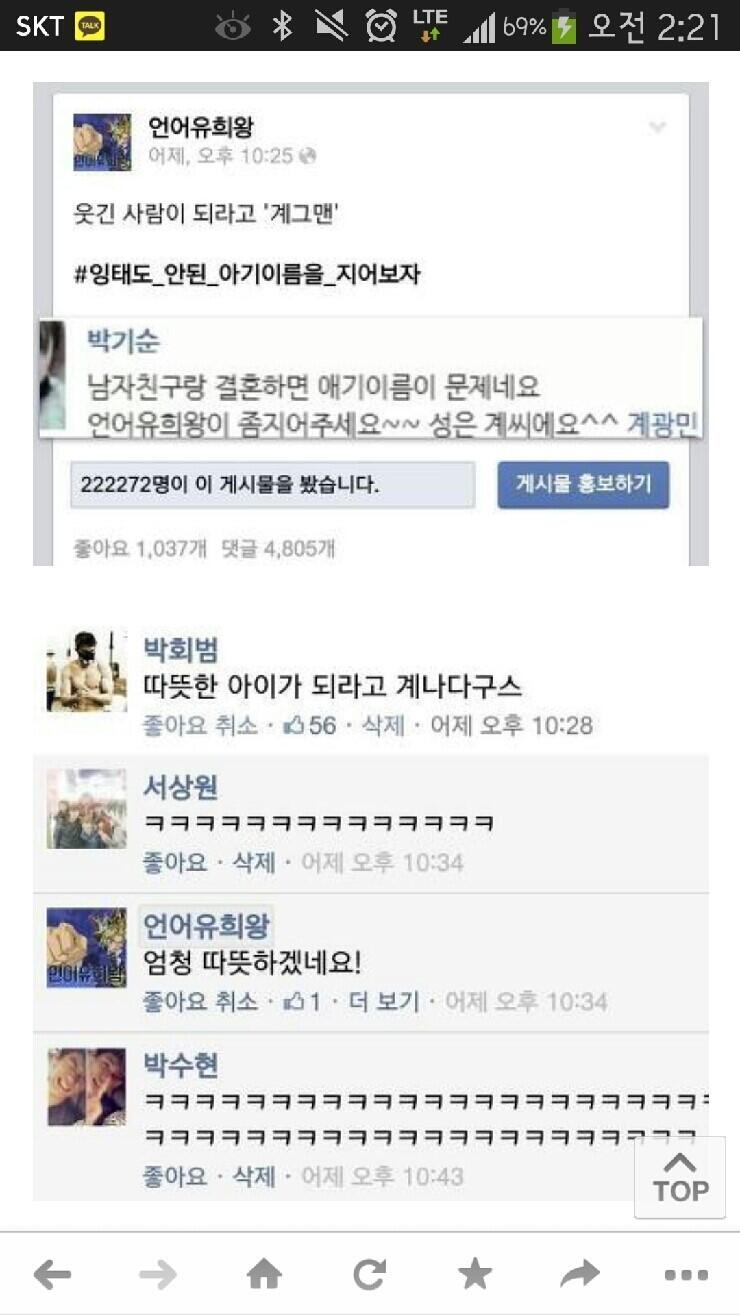The image size is (740, 1315).
Task: Reload the page with the refresh icon
Action: click(369, 1274)
